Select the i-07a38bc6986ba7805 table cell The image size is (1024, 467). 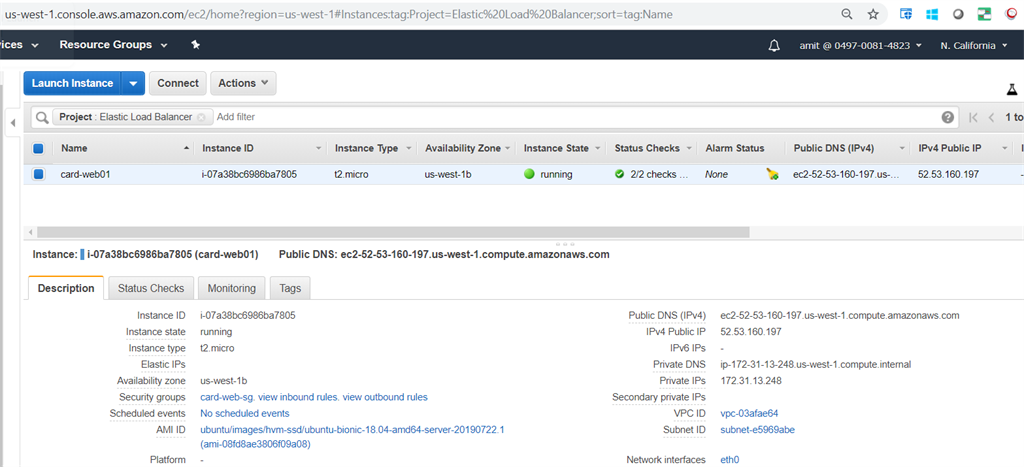coord(249,174)
